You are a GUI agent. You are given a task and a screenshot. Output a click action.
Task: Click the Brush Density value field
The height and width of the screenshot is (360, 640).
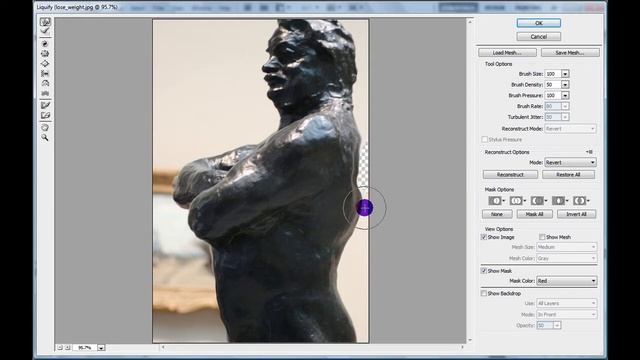click(x=553, y=84)
